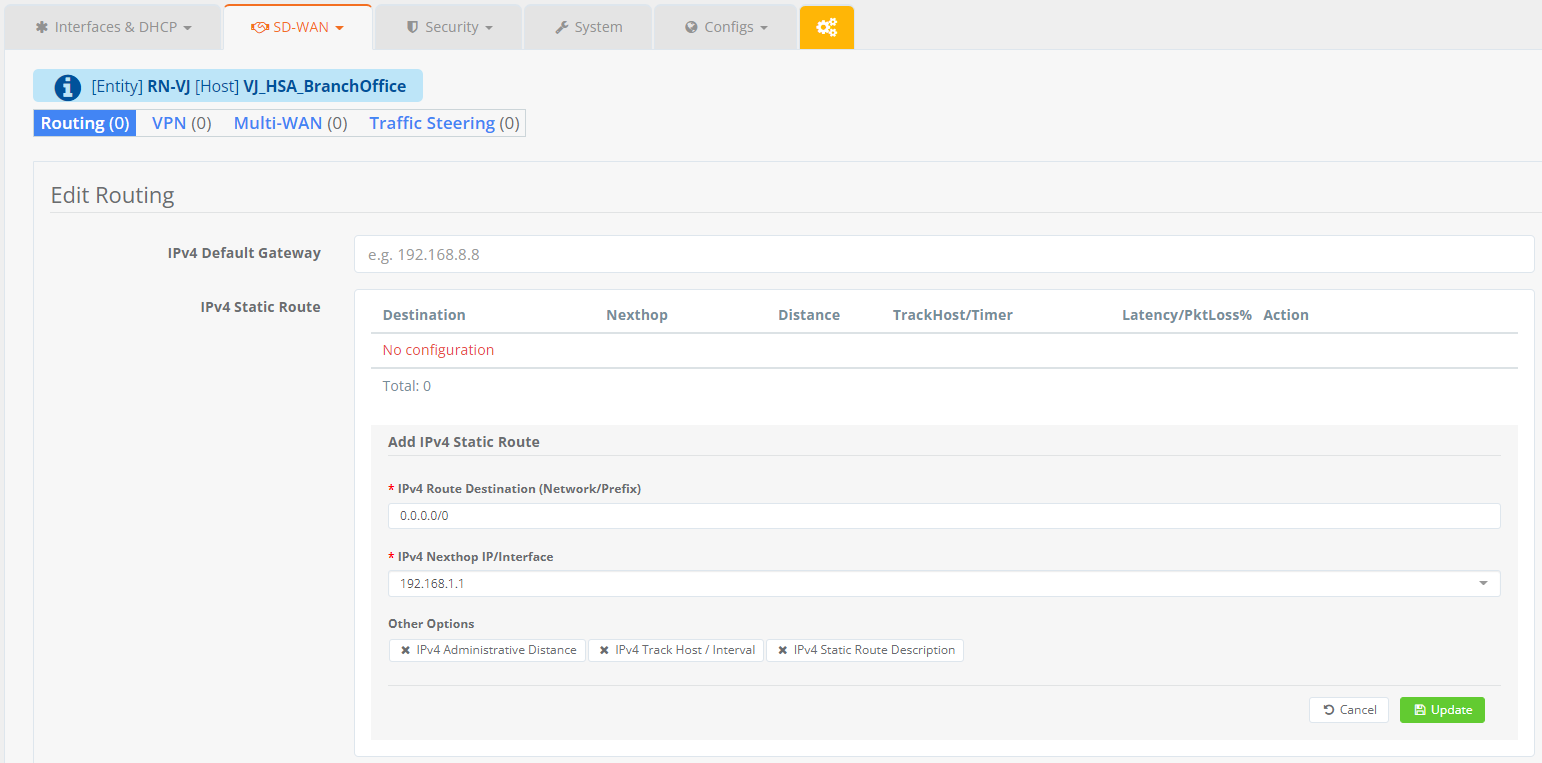Open the Interfaces & DHCP dropdown menu
1542x763 pixels.
113,27
